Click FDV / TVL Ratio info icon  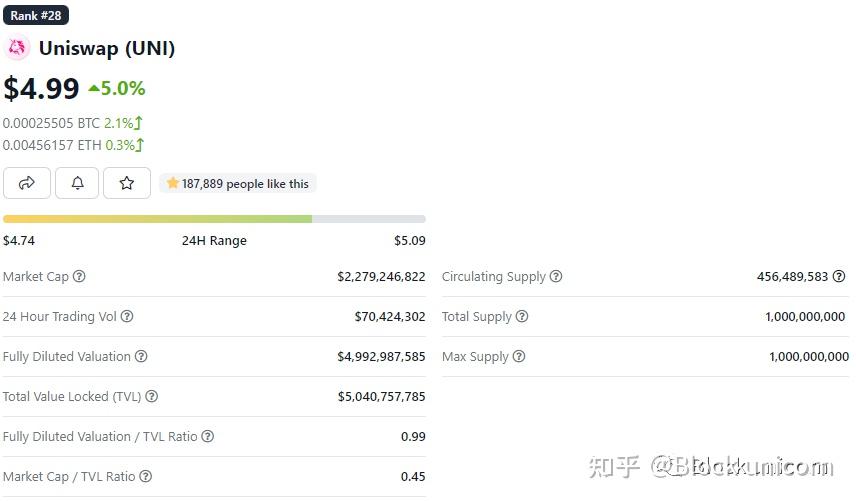[207, 437]
